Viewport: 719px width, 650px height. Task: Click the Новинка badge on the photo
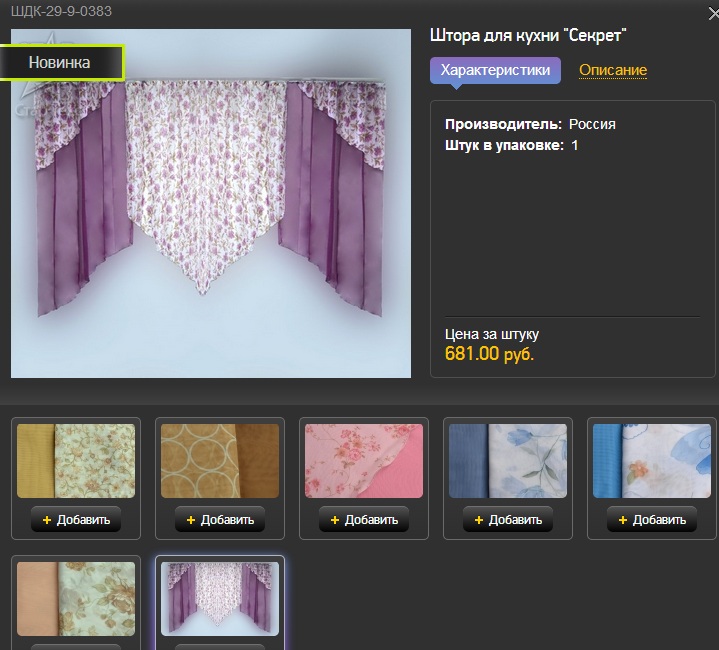point(61,63)
